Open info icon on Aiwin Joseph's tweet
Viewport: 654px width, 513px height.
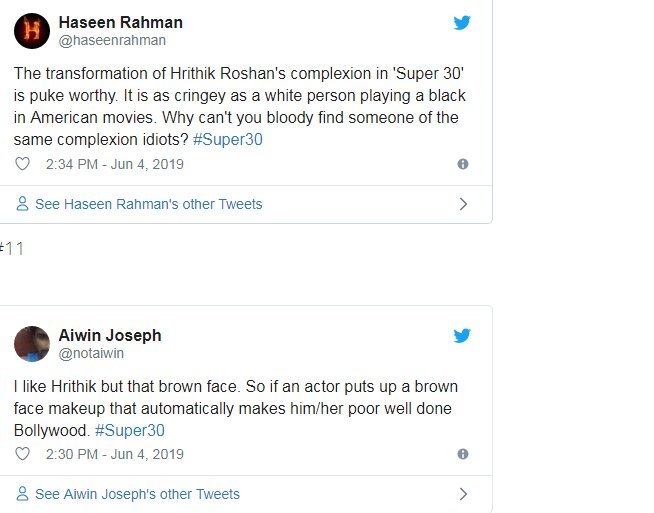pyautogui.click(x=462, y=454)
